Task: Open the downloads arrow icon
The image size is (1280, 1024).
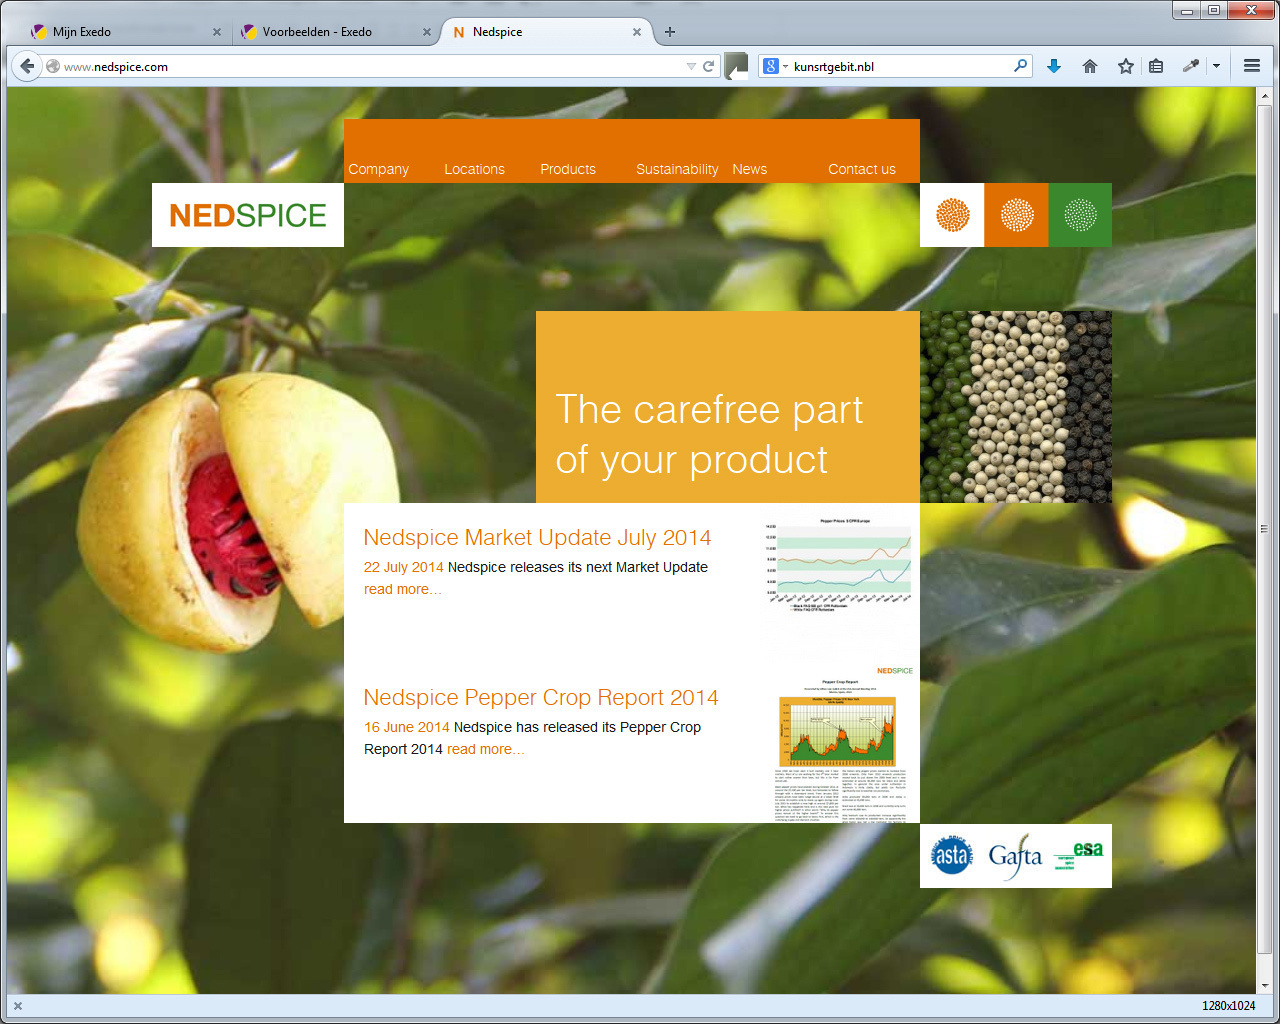Action: coord(1054,66)
